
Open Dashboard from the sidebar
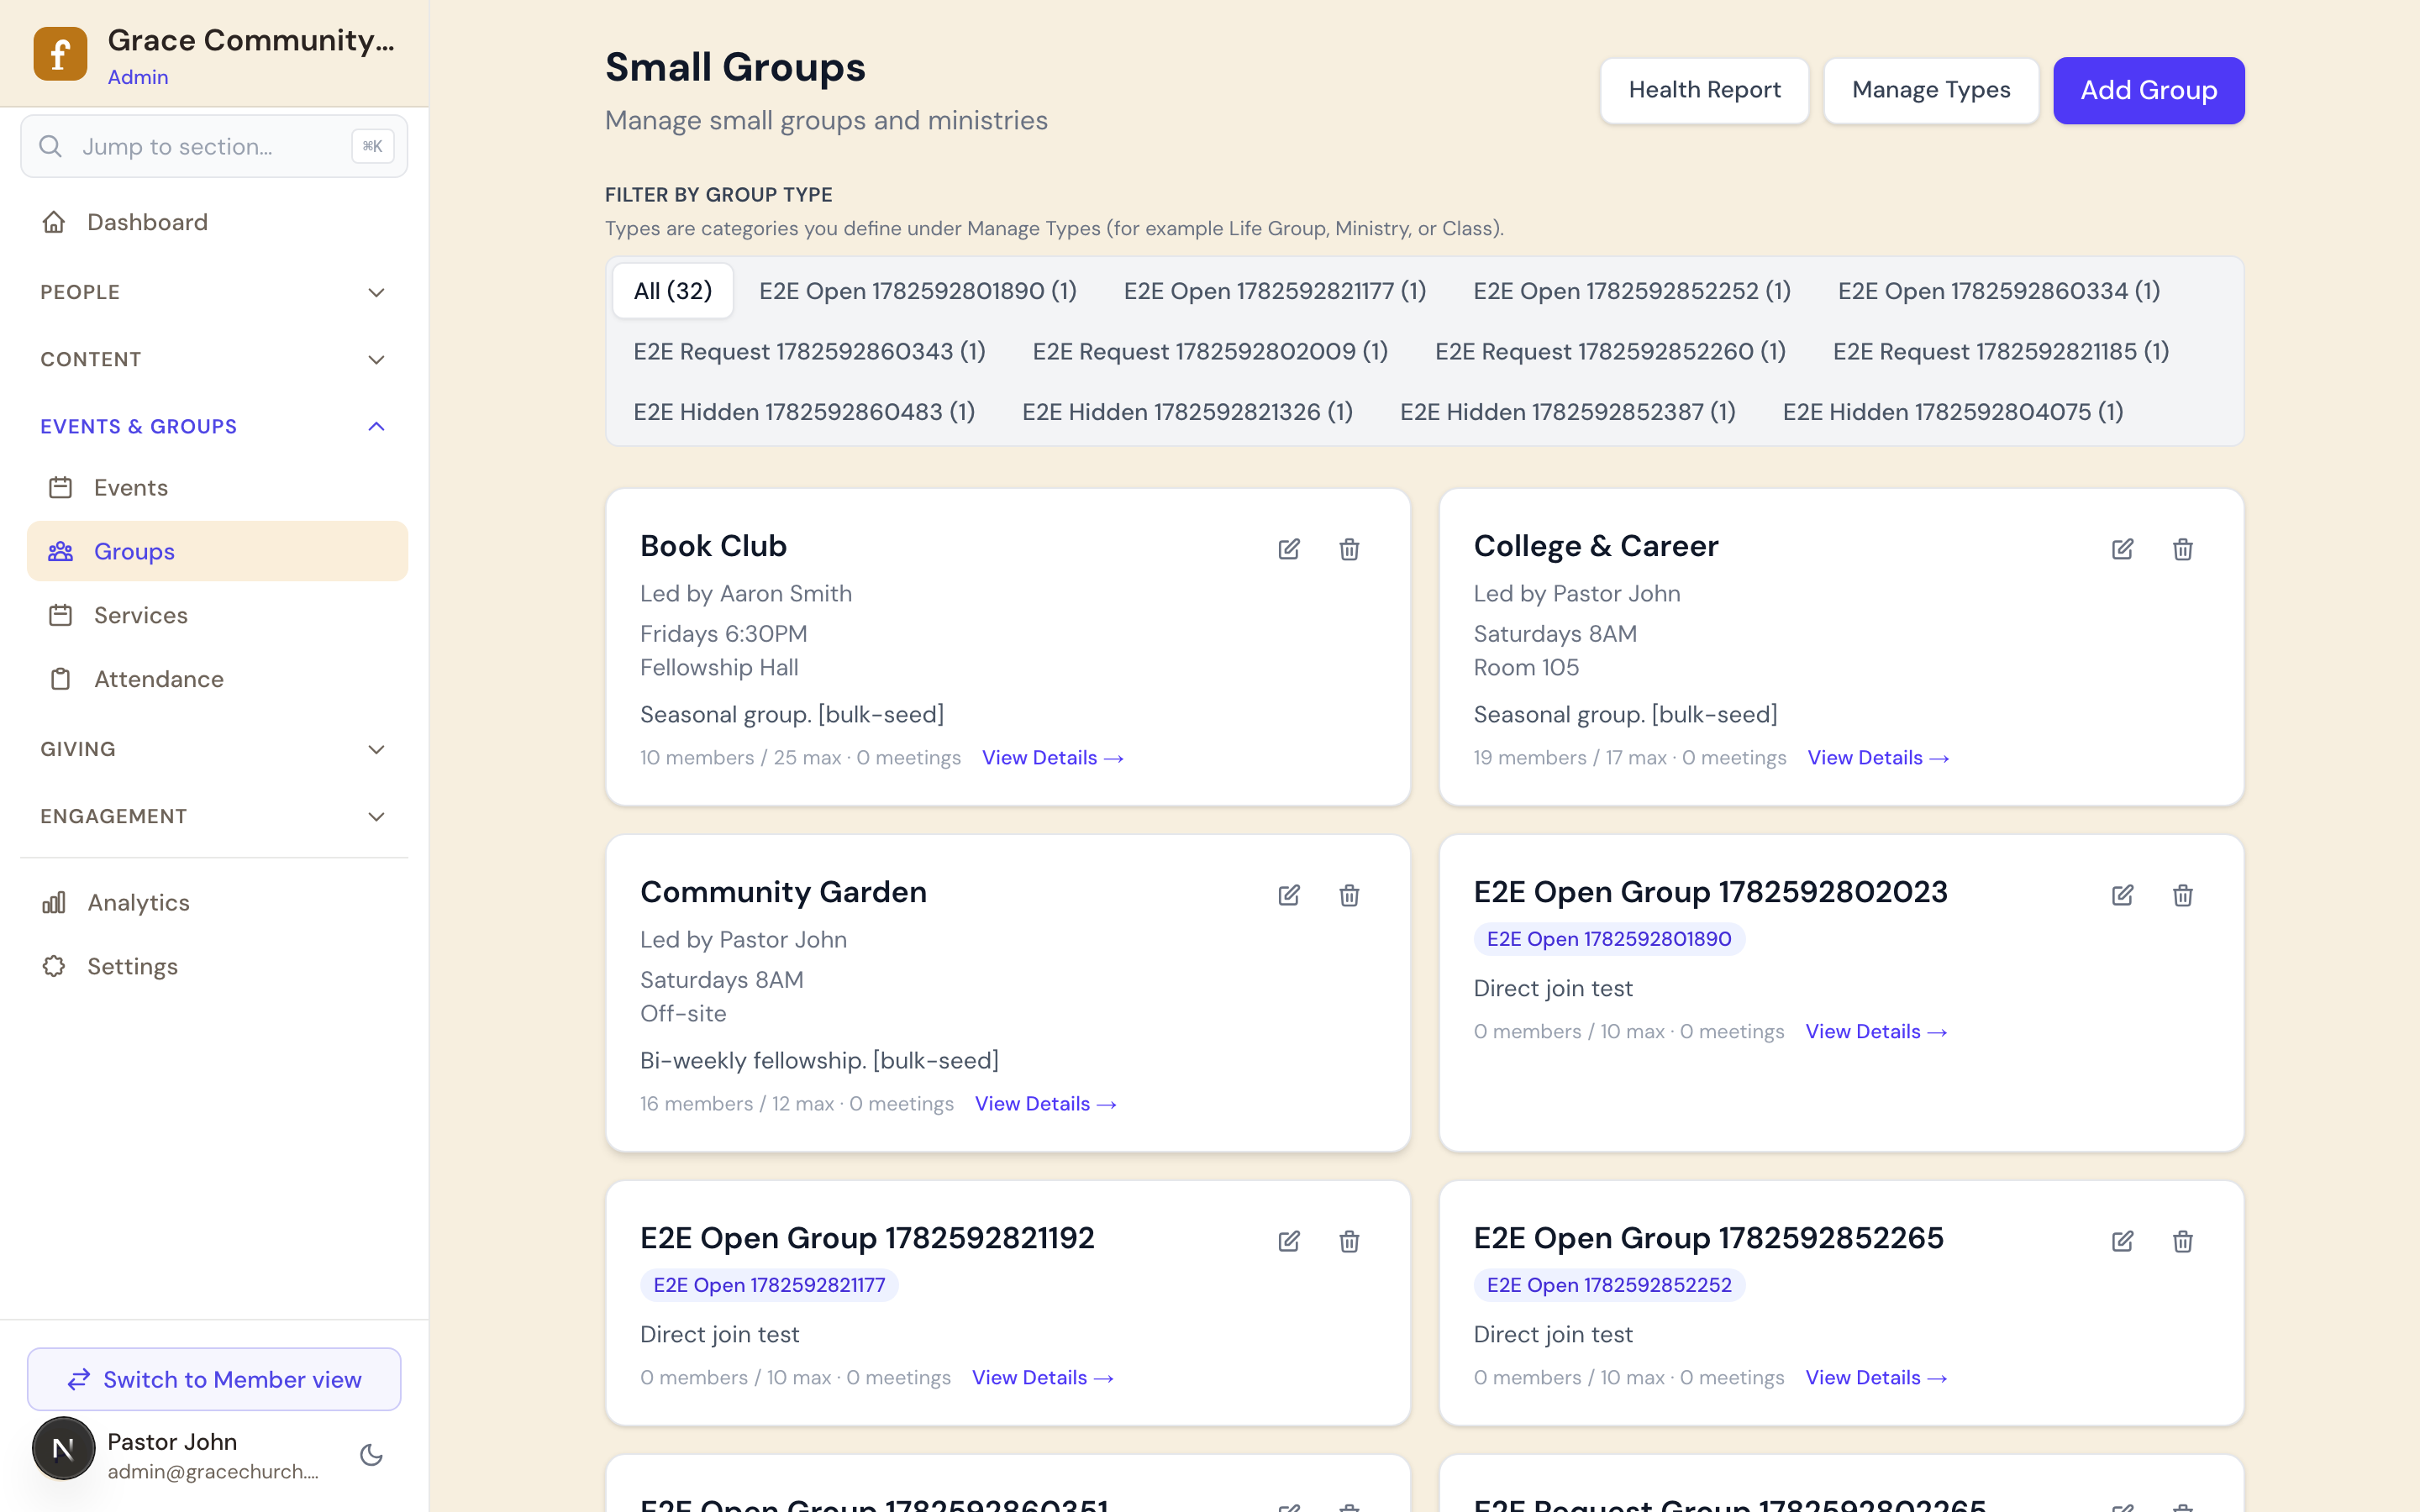[214, 222]
